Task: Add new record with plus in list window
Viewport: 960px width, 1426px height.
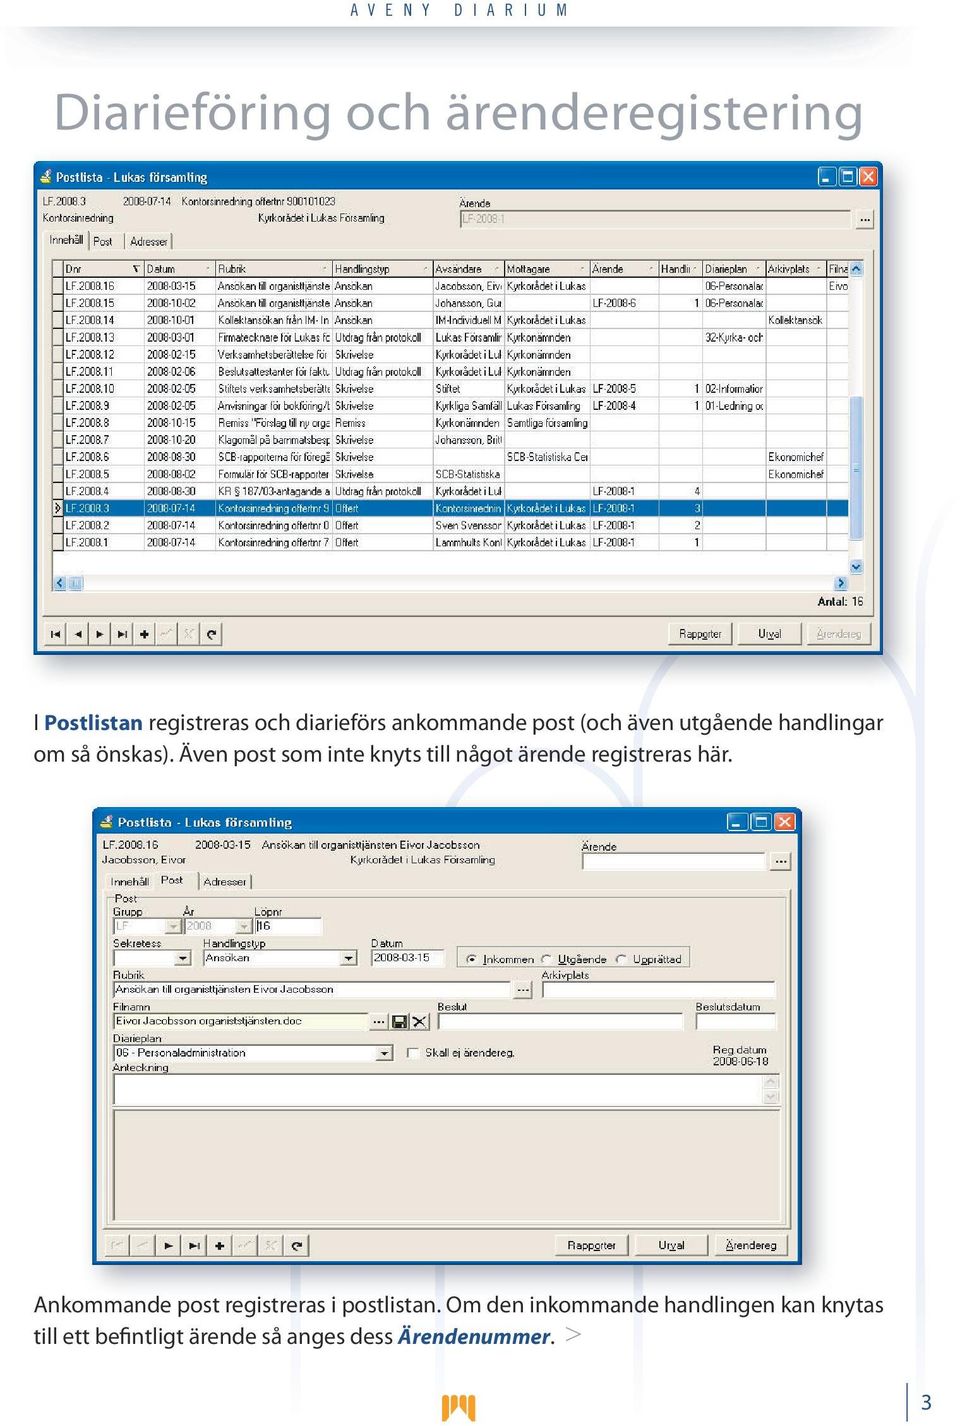Action: [144, 634]
